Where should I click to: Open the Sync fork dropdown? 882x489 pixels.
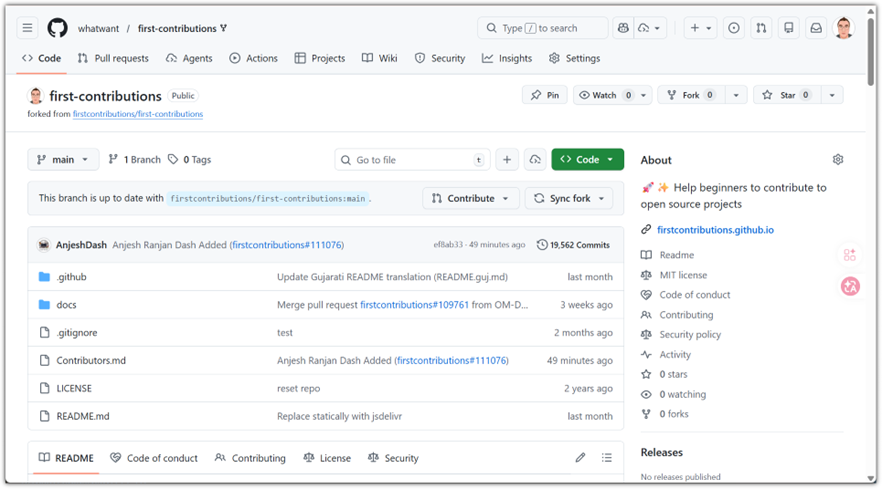click(569, 198)
